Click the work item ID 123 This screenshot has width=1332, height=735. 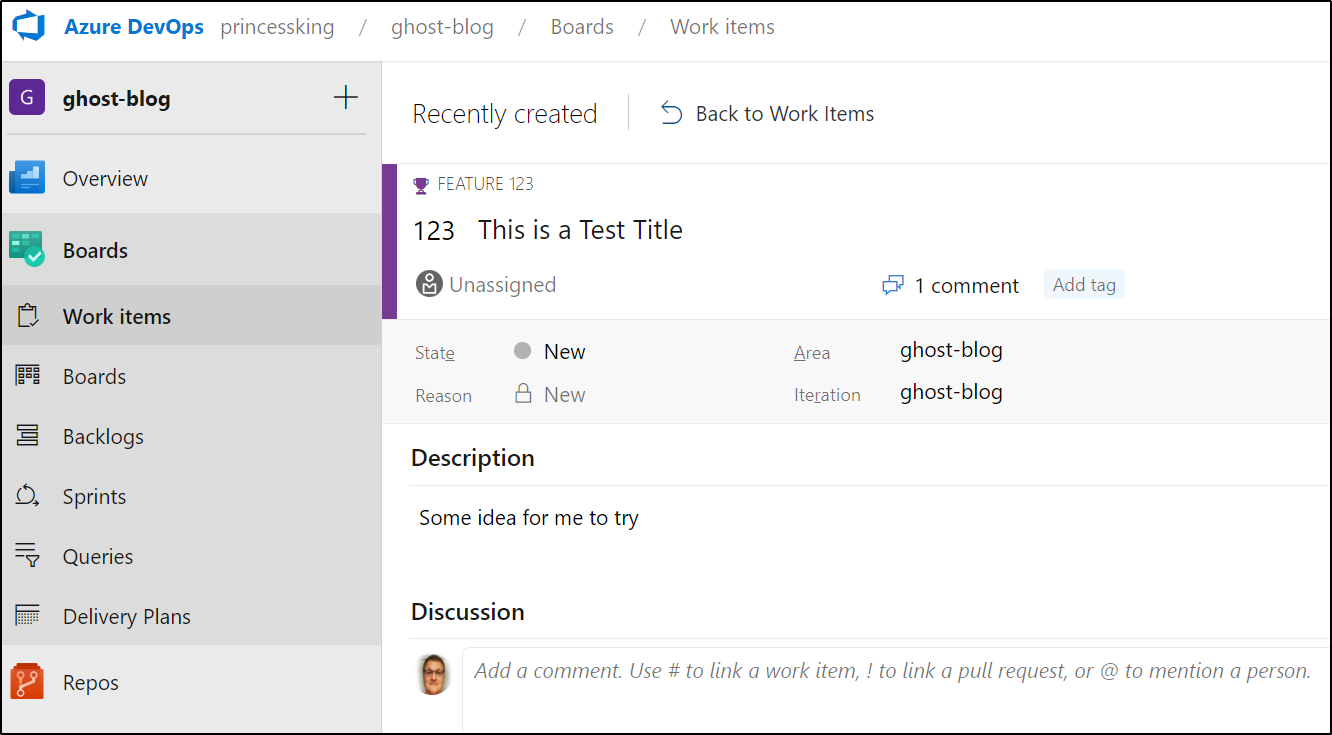(x=434, y=231)
